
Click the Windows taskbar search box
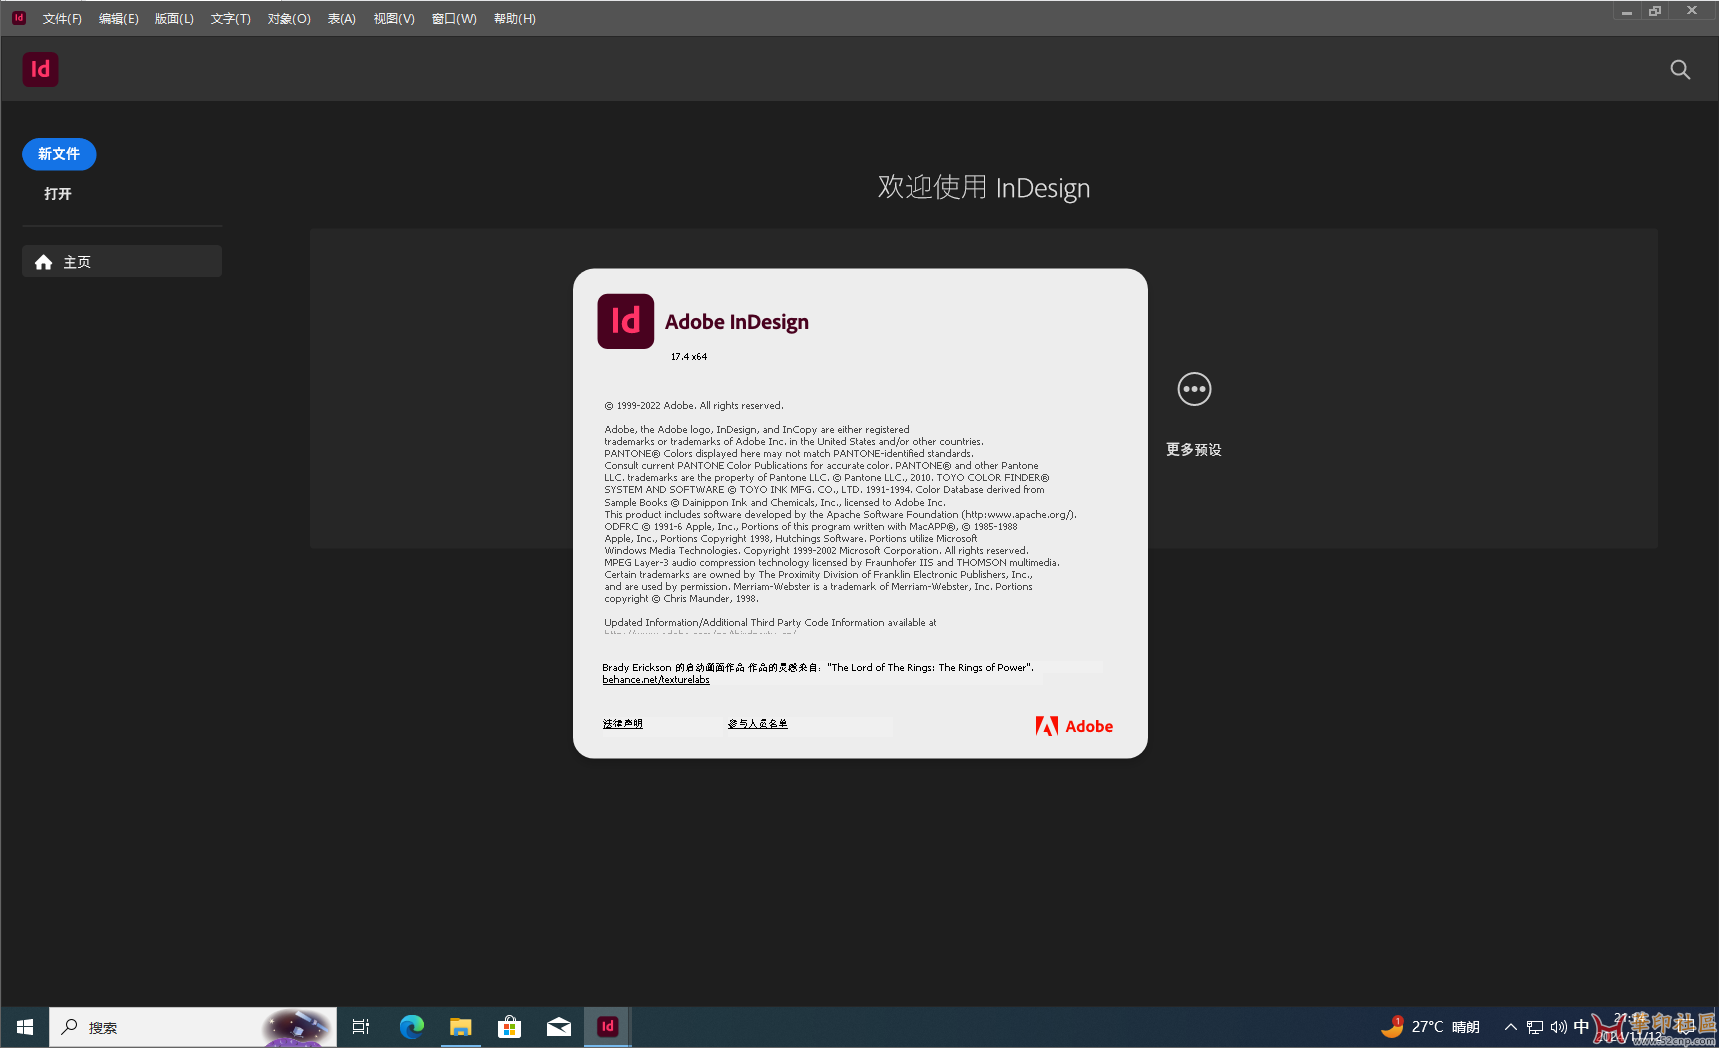pyautogui.click(x=193, y=1027)
